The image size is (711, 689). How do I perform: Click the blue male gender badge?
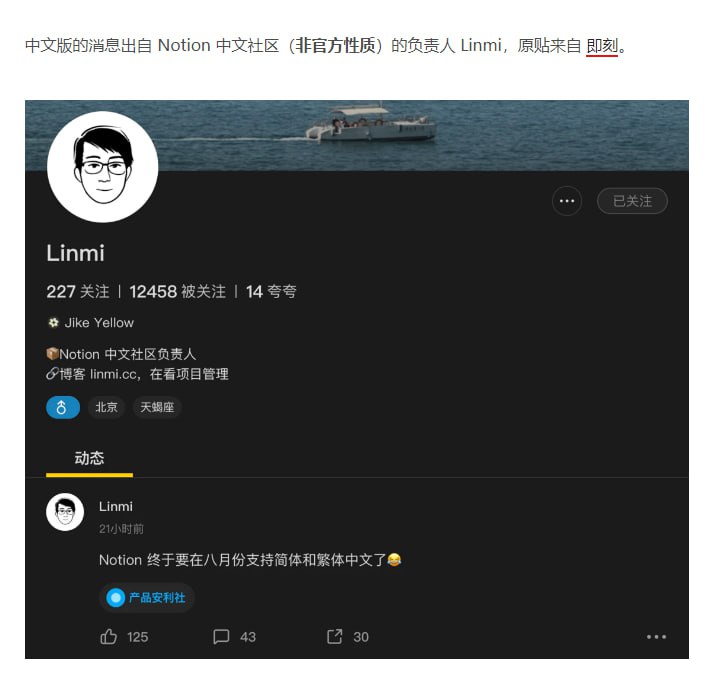[x=63, y=407]
